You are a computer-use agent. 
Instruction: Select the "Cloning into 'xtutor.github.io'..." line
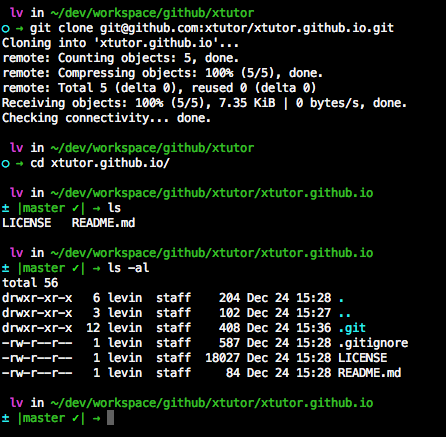click(x=120, y=43)
